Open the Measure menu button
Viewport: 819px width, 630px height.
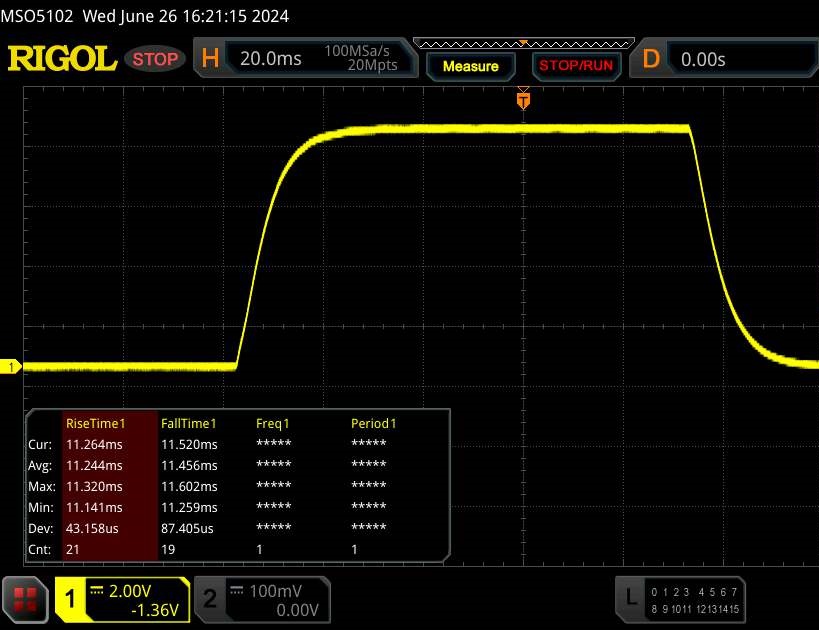[471, 66]
